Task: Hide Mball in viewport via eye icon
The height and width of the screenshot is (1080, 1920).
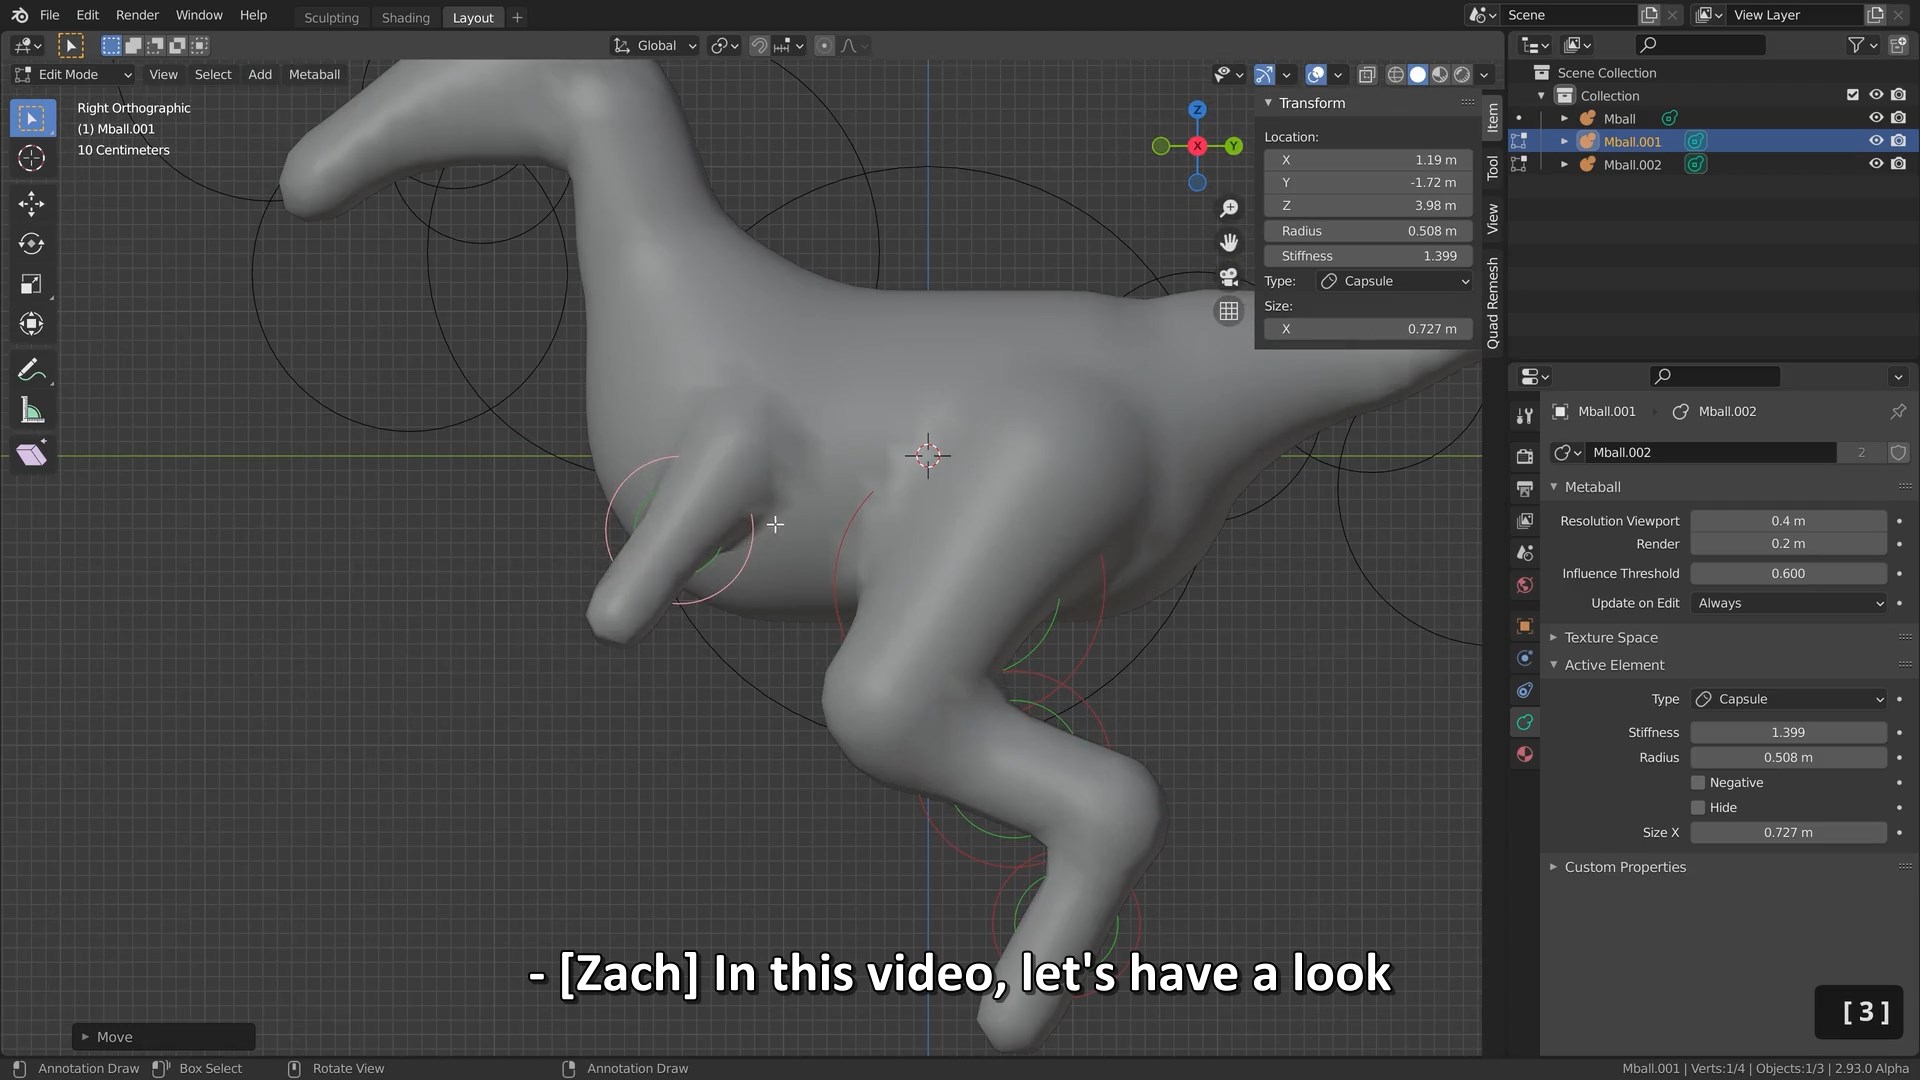Action: point(1876,118)
